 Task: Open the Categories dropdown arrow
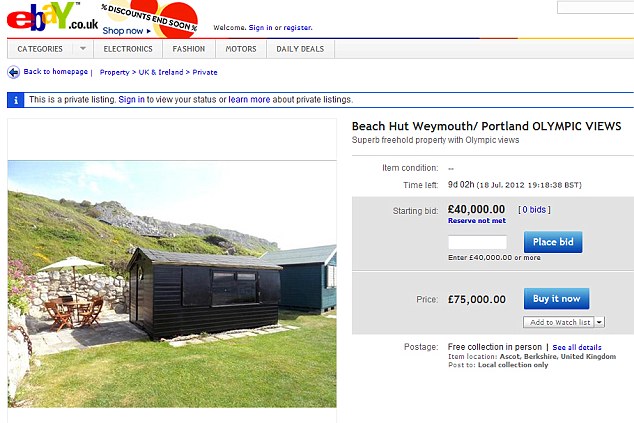tap(83, 49)
